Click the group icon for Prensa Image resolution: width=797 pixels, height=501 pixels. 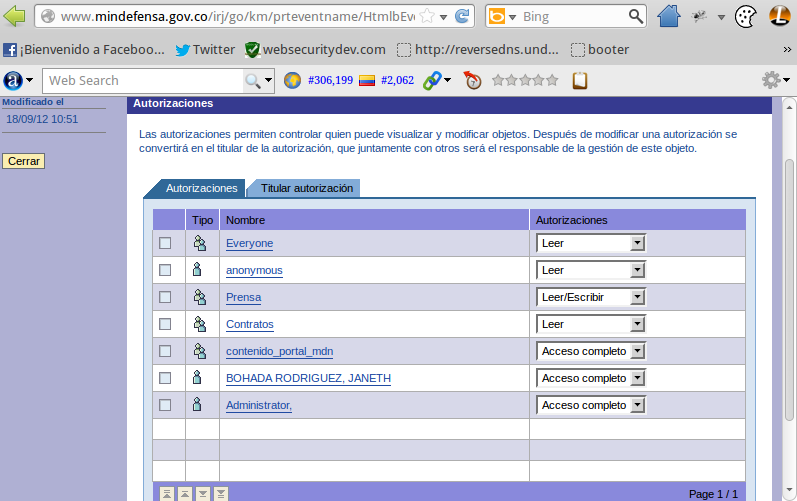200,297
